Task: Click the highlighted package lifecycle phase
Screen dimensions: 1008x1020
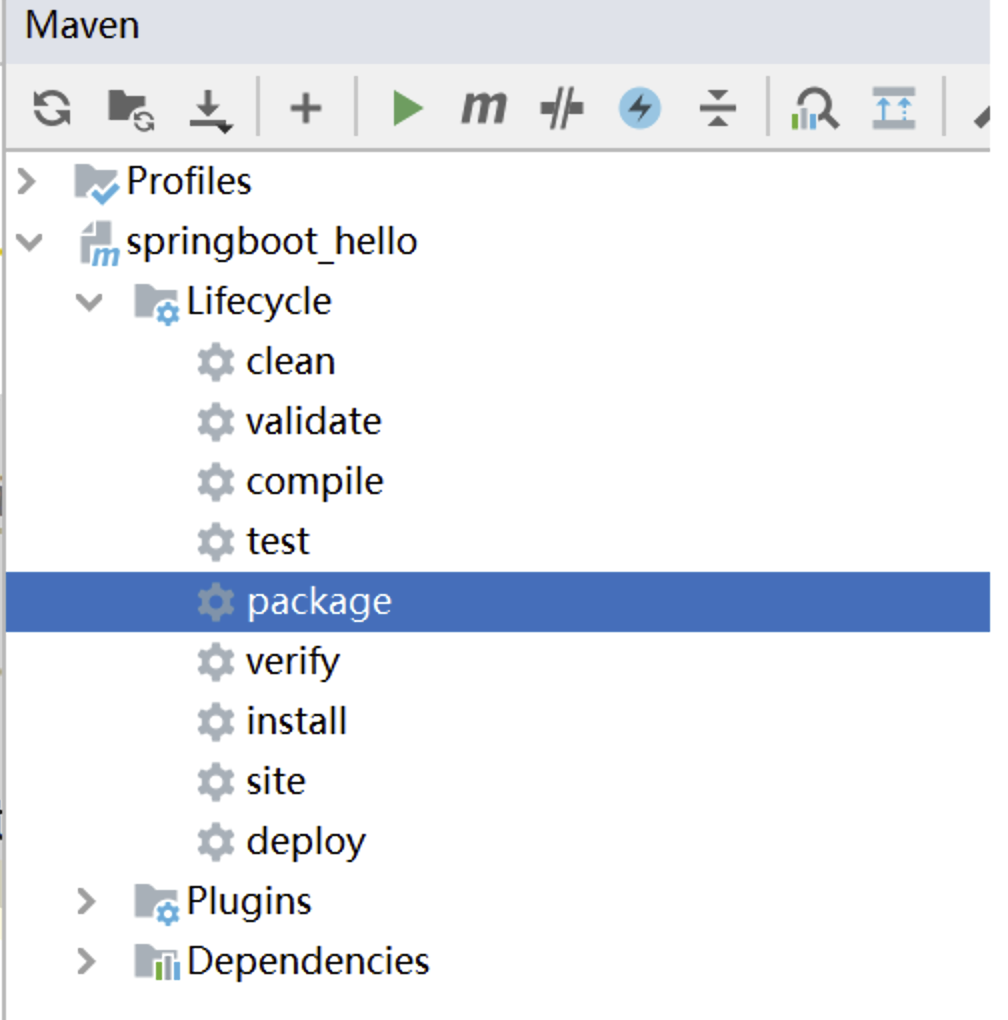Action: point(318,602)
